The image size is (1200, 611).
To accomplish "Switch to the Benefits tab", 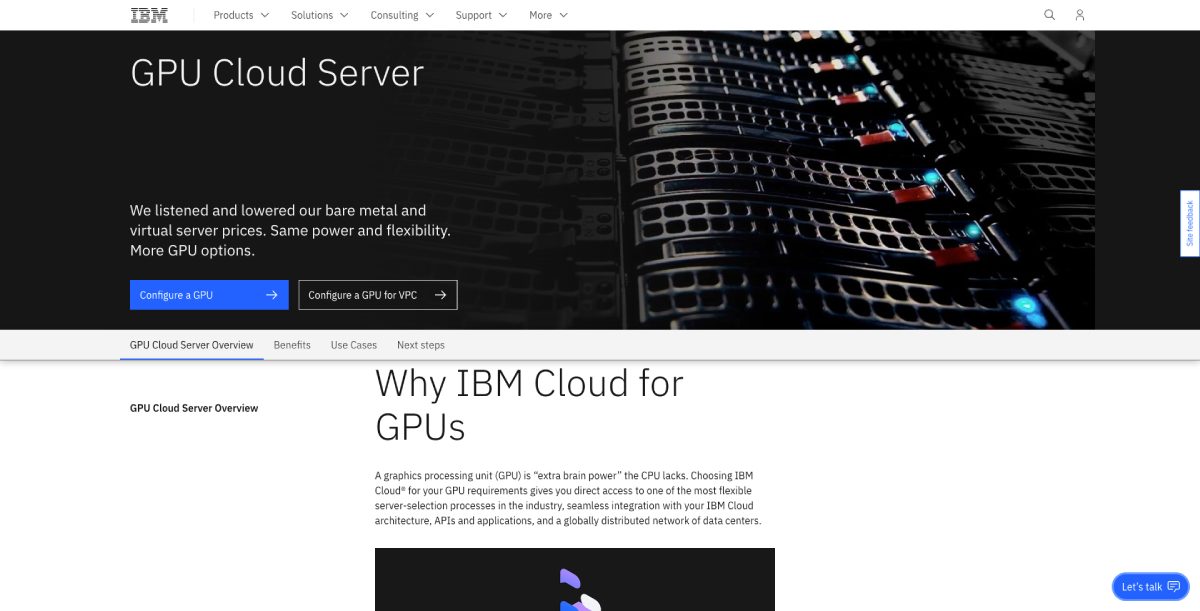I will click(292, 344).
